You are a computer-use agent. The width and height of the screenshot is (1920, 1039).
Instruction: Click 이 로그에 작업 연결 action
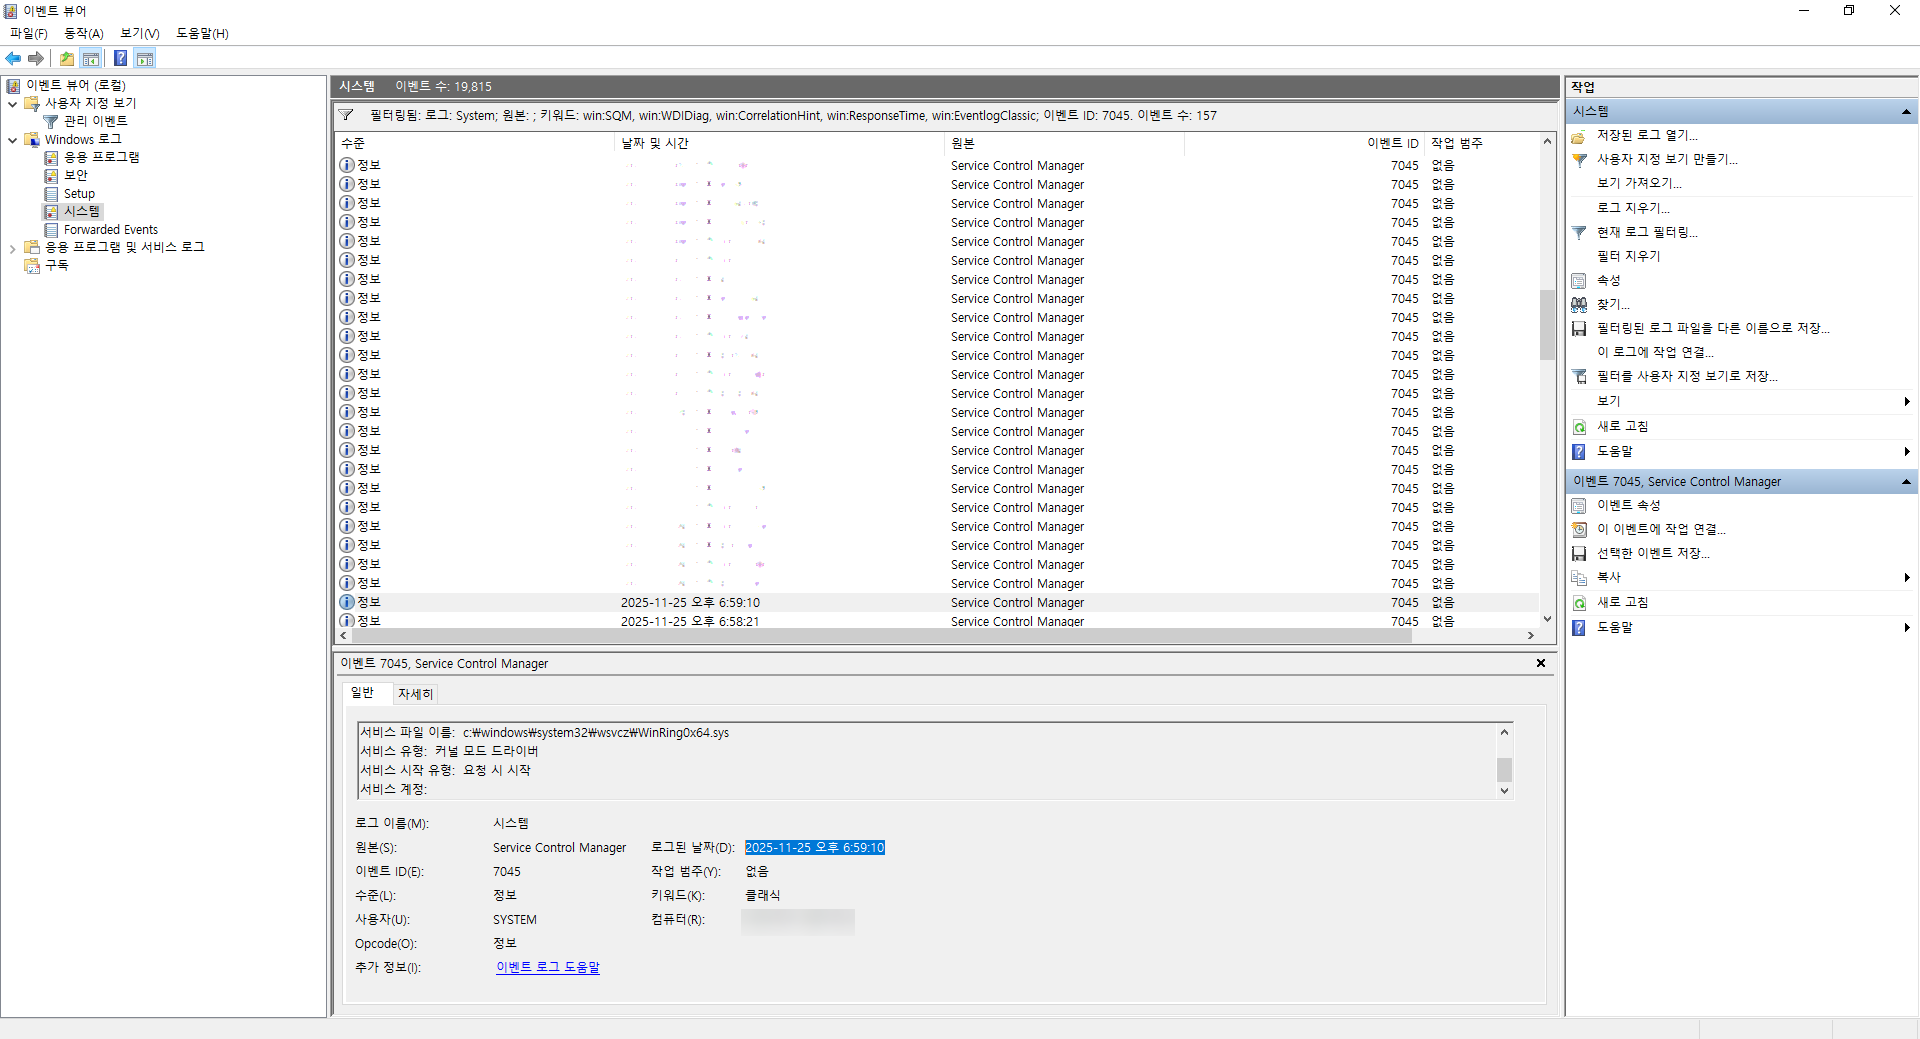[1655, 352]
